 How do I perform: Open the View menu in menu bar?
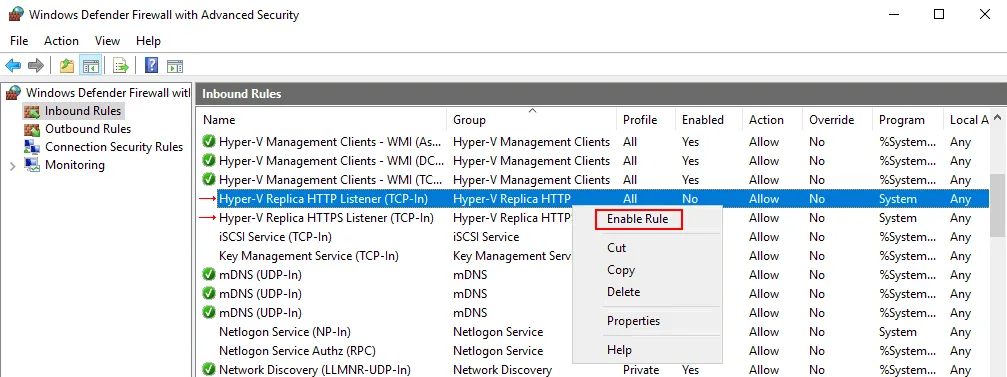pos(107,40)
